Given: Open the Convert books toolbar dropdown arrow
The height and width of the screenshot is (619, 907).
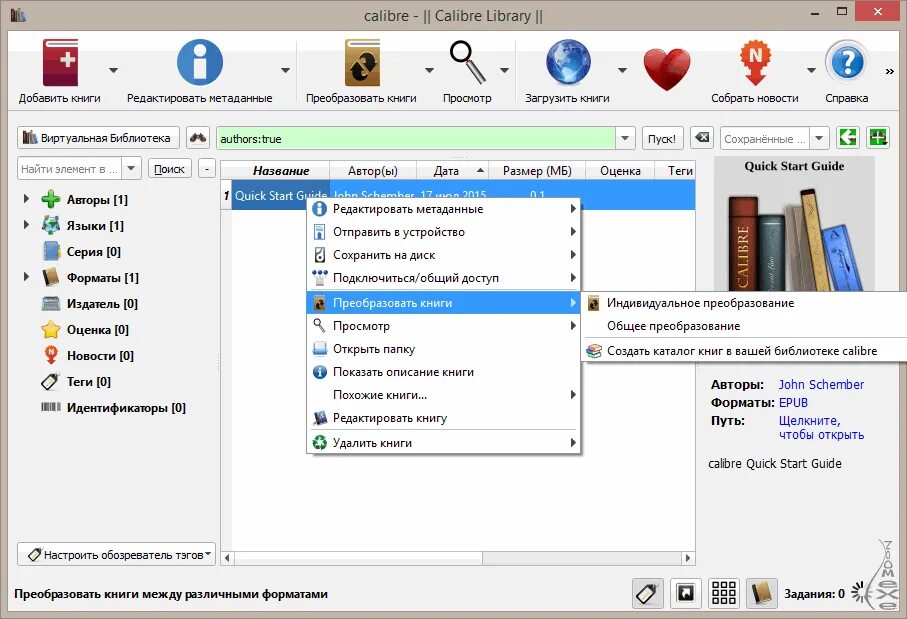Looking at the screenshot, I should (x=429, y=70).
